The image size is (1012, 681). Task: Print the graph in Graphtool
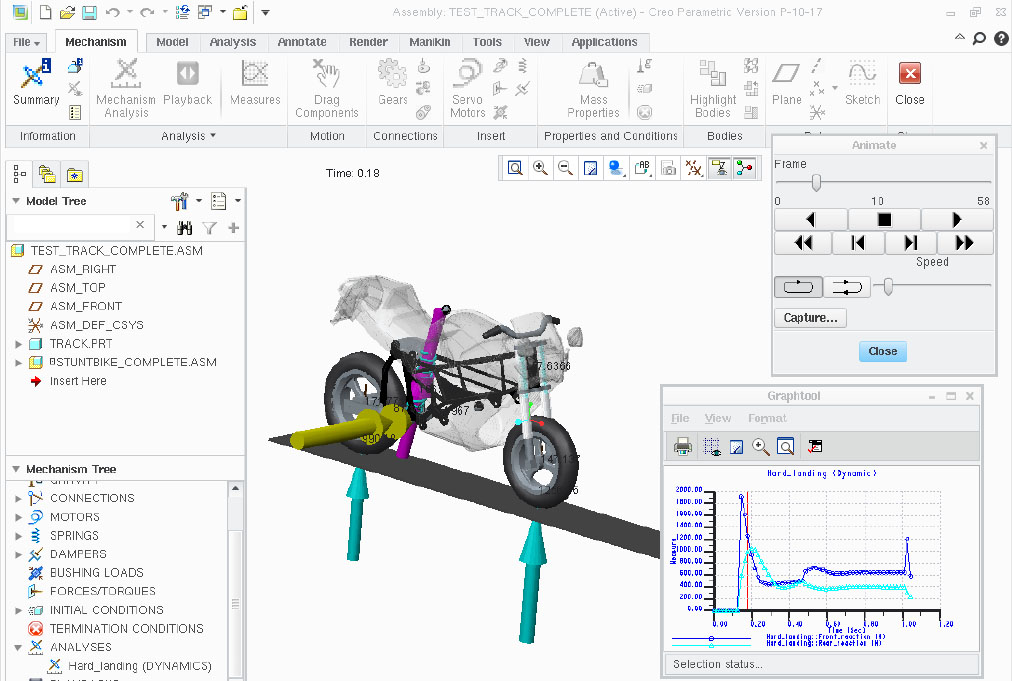point(683,446)
